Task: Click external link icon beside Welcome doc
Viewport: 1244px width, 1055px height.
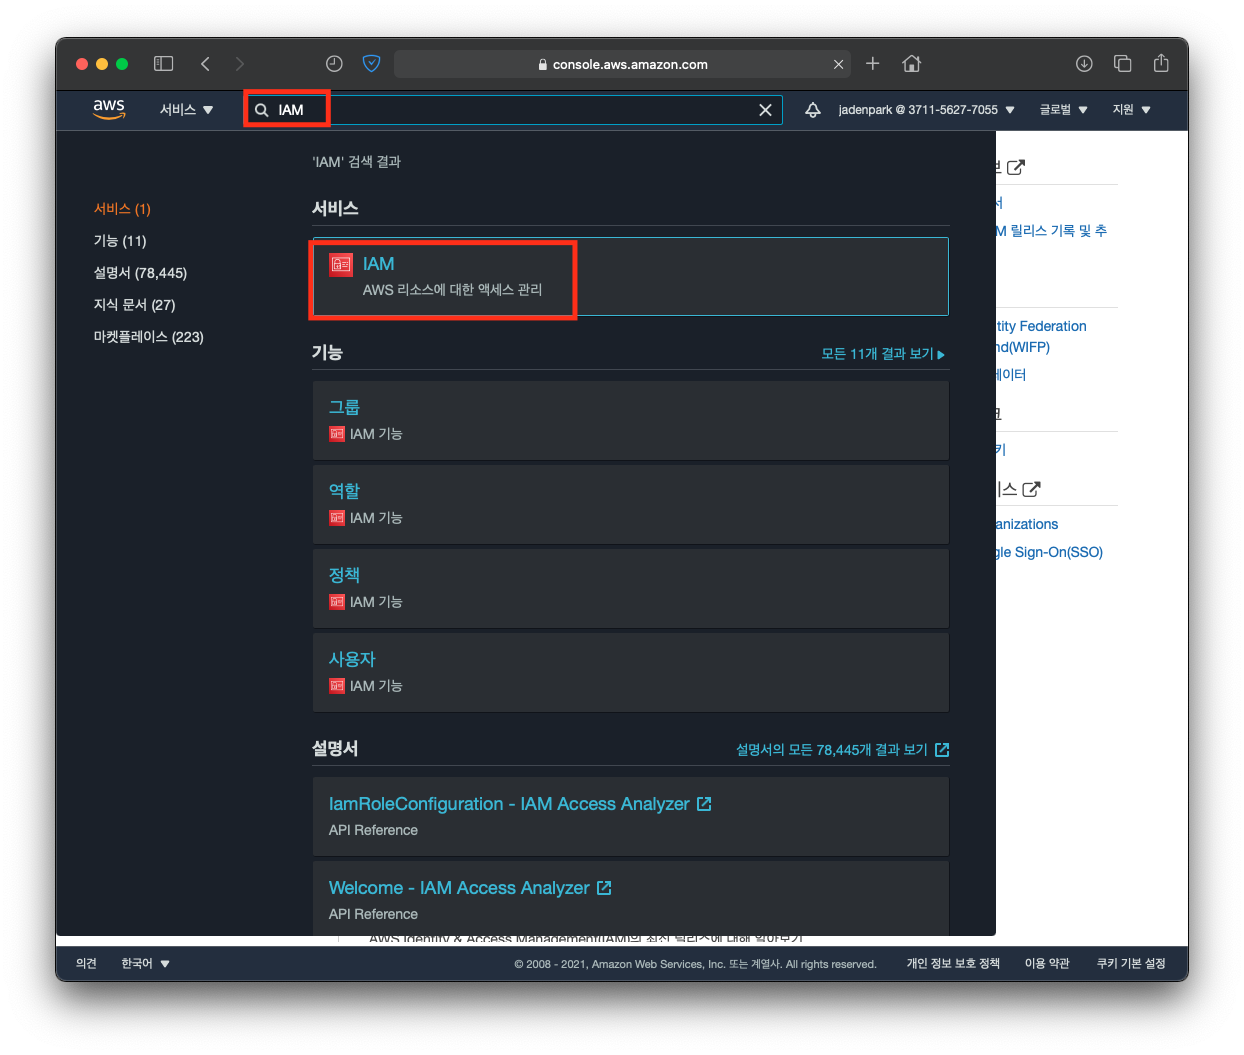Action: 604,888
